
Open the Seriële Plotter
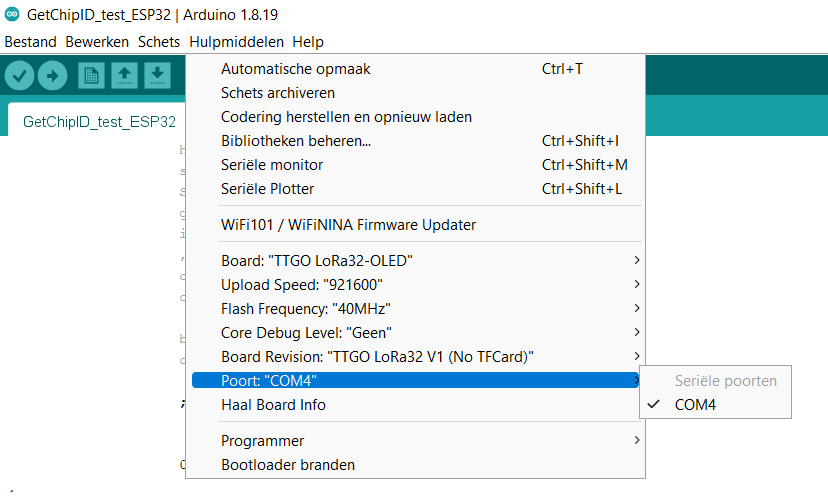click(x=416, y=189)
